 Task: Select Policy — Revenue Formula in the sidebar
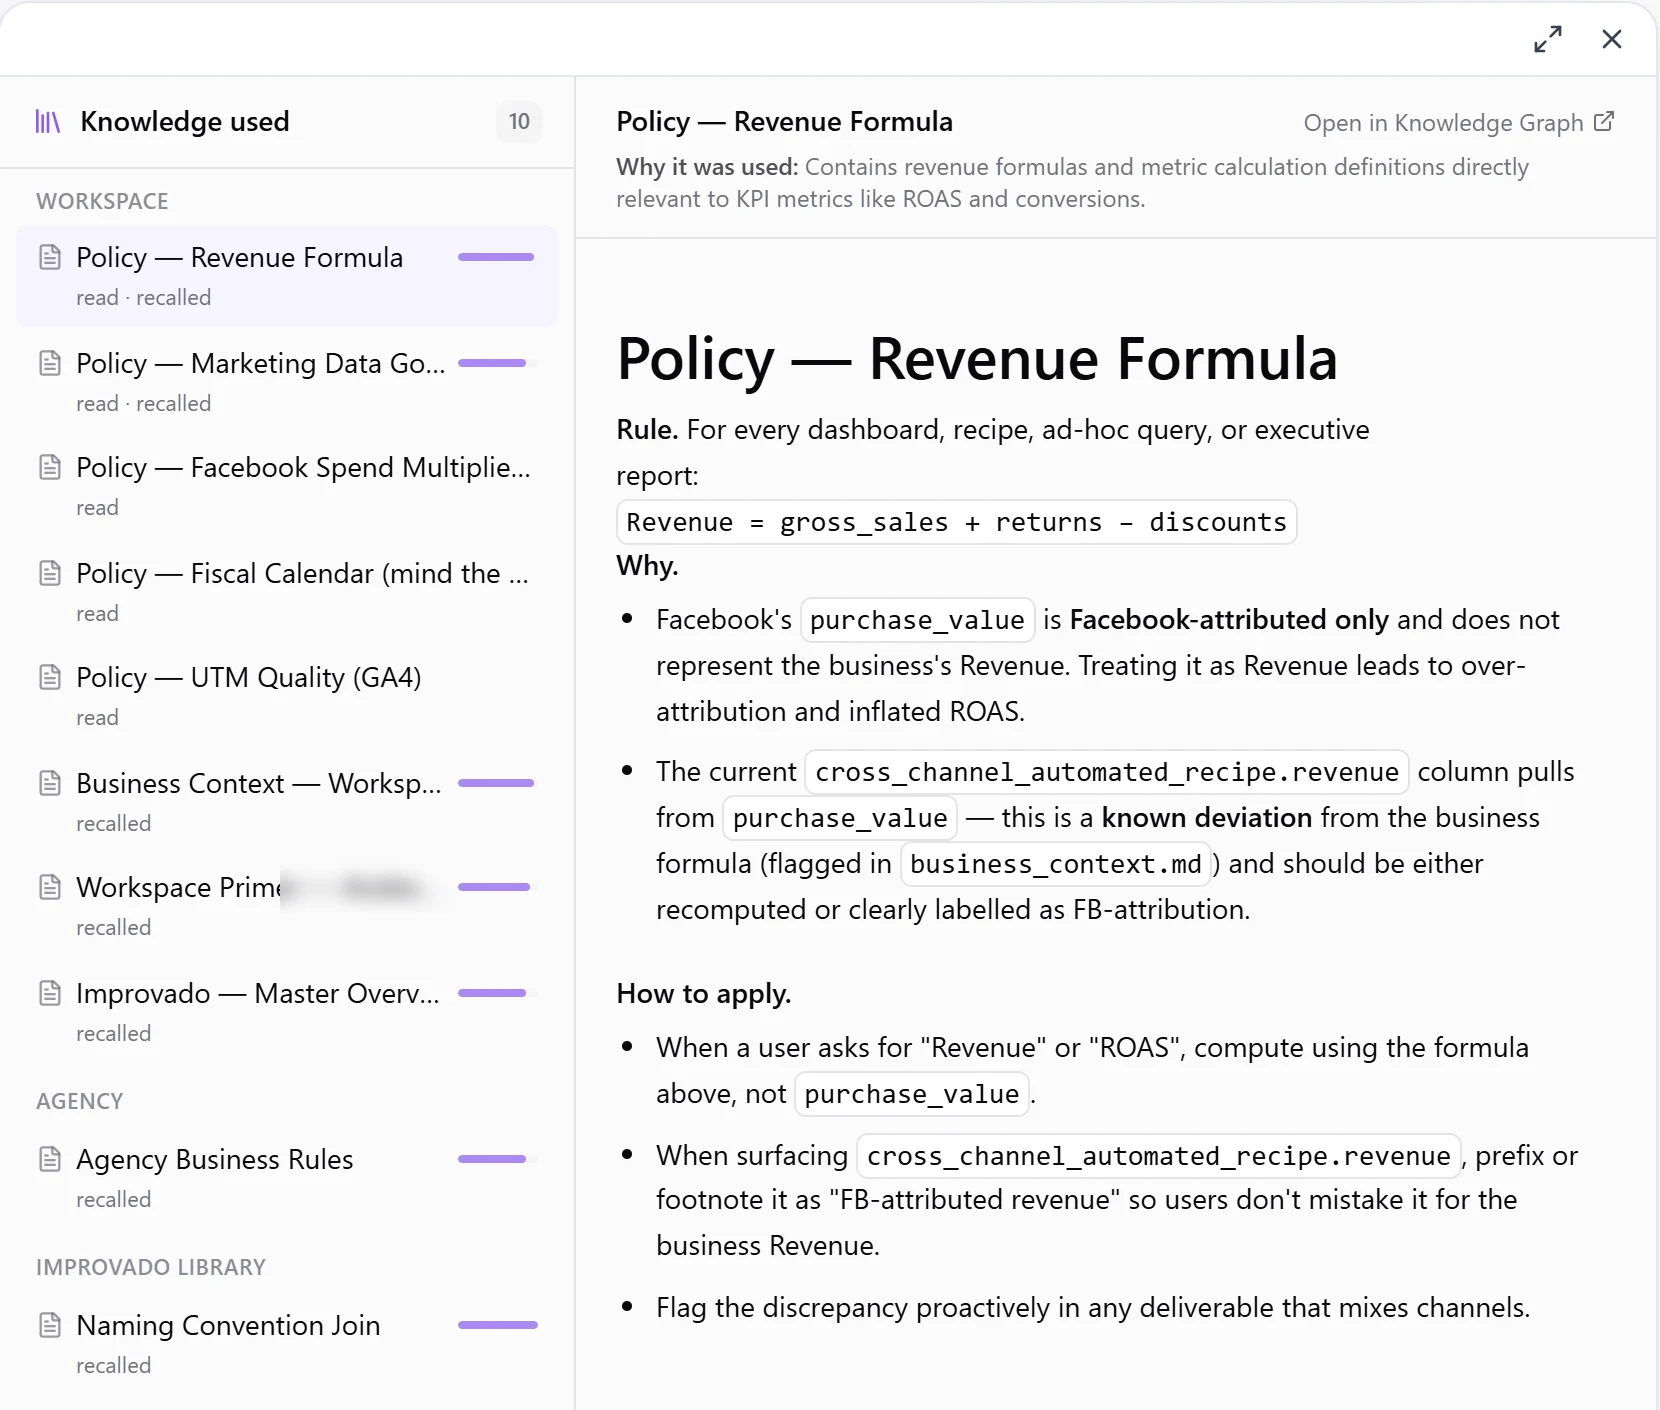(x=287, y=276)
